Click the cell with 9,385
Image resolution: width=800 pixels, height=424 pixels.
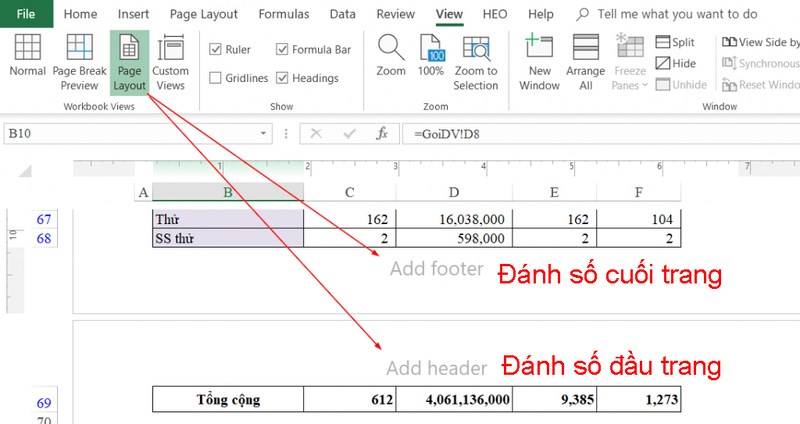(x=555, y=399)
